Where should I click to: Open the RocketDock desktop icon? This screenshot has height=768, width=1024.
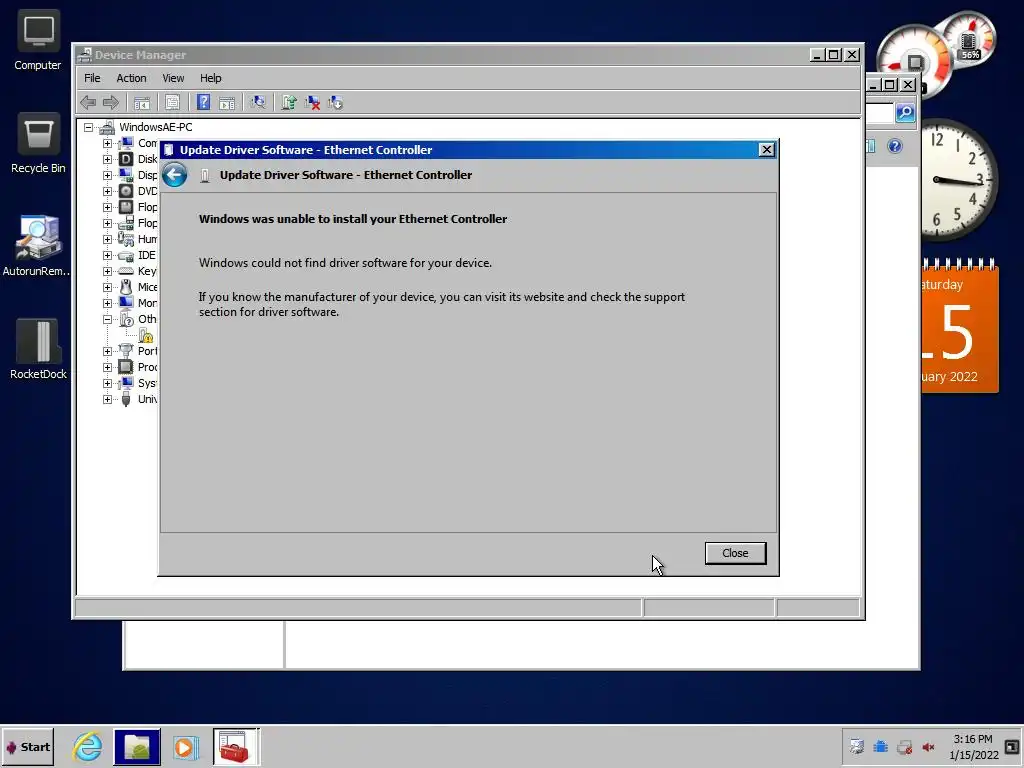tap(39, 349)
